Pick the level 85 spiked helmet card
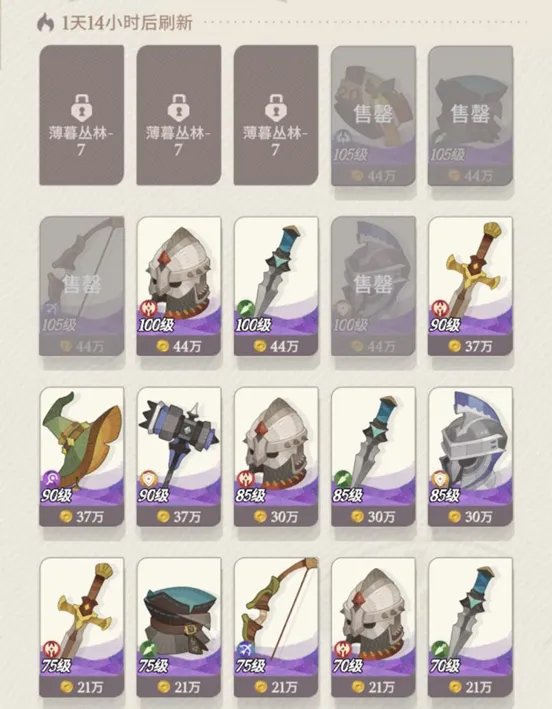This screenshot has width=552, height=709. [x=276, y=456]
